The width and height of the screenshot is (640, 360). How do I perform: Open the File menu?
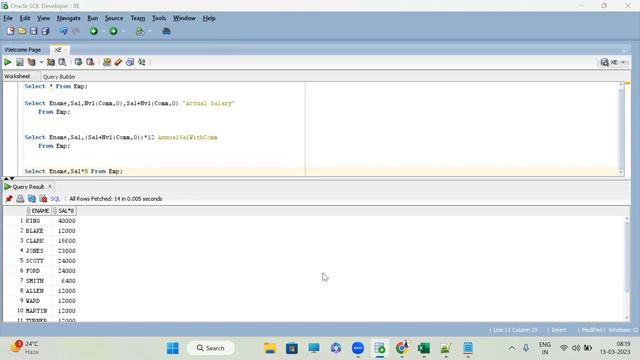pyautogui.click(x=8, y=18)
